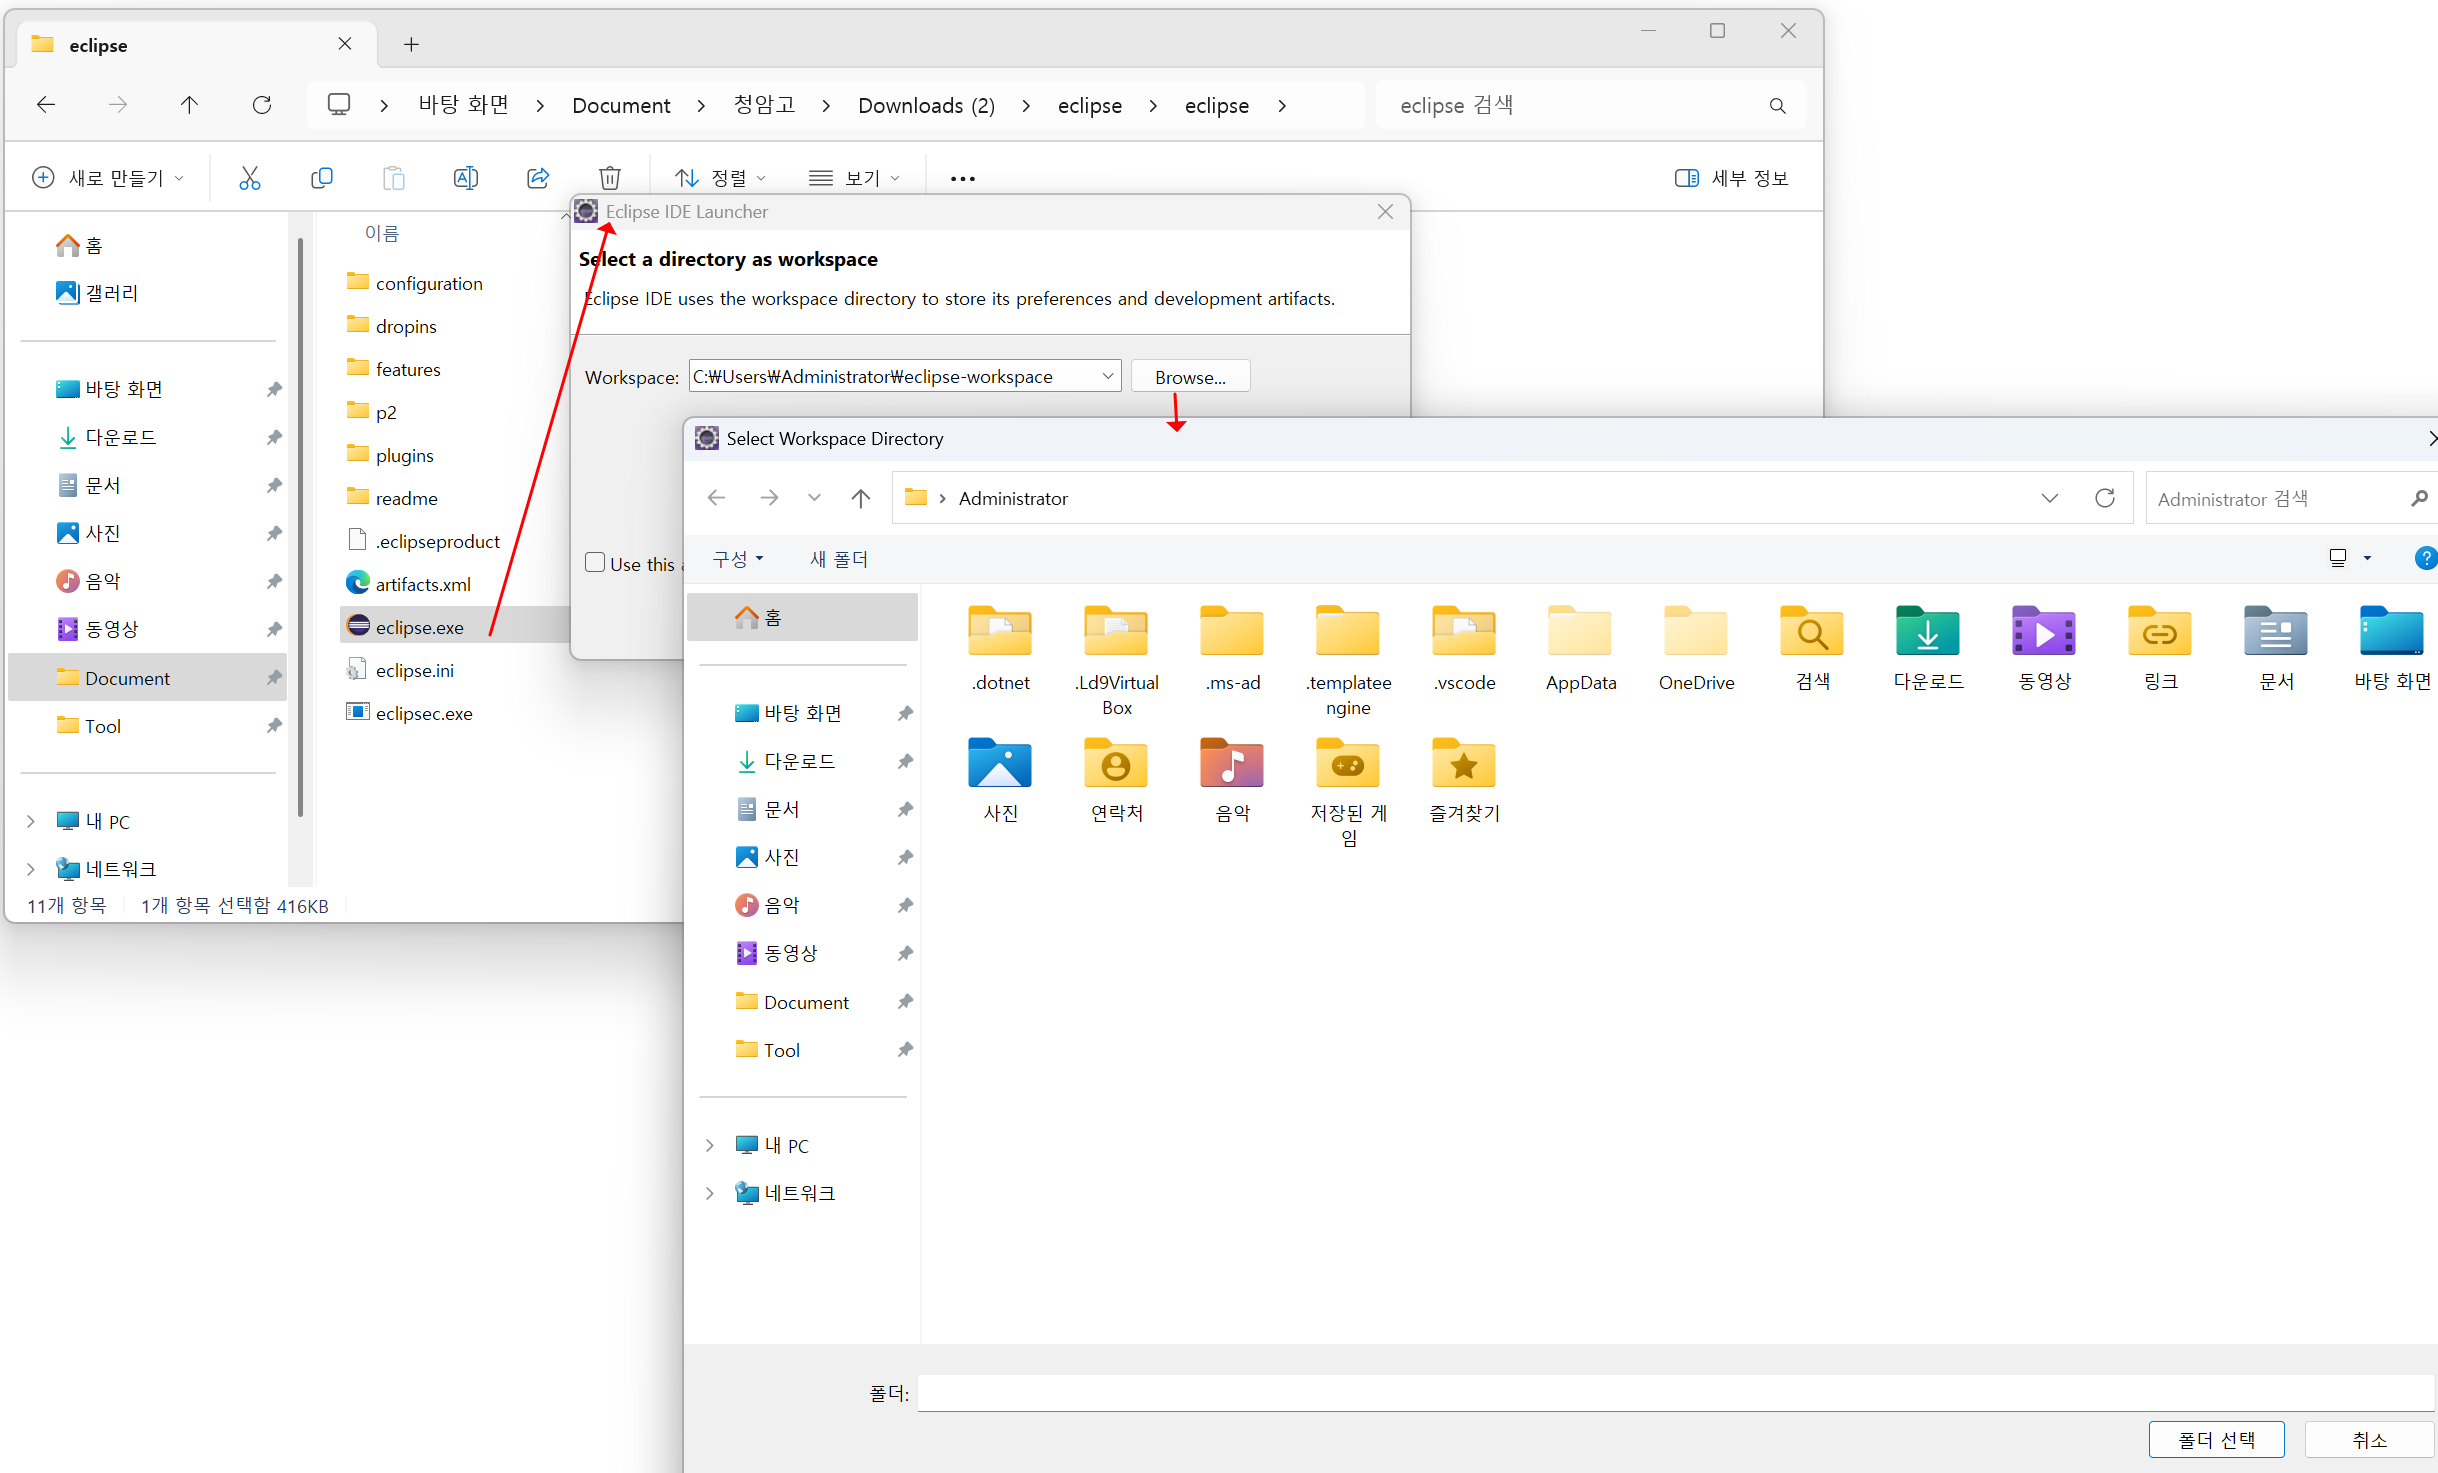This screenshot has height=1473, width=2438.
Task: Open the three-dot more options menu
Action: pos(962,178)
